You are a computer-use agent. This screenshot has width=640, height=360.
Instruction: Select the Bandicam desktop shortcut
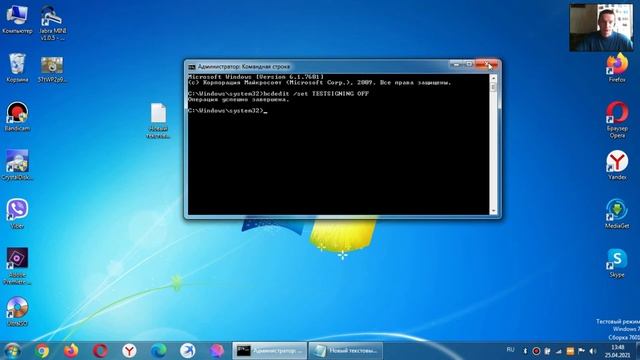coord(17,116)
